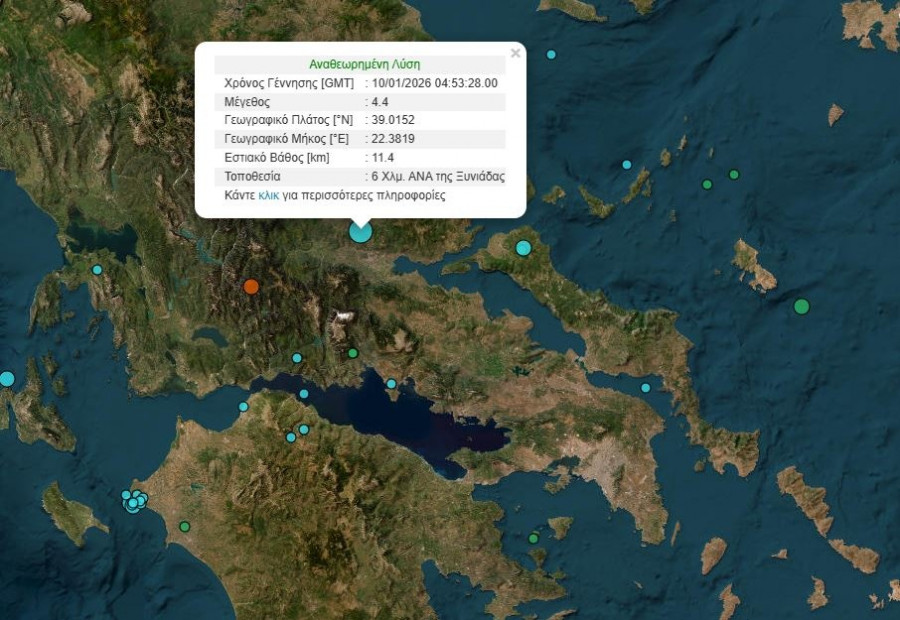This screenshot has height=620, width=900.
Task: Click the green dot near Atalanti
Action: 352,352
